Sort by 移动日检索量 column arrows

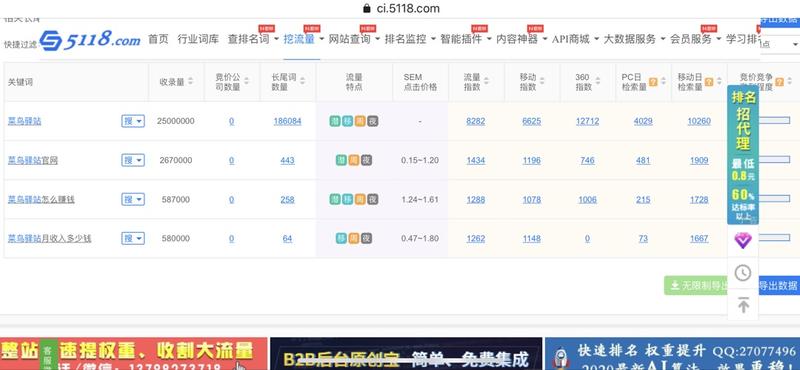point(719,82)
